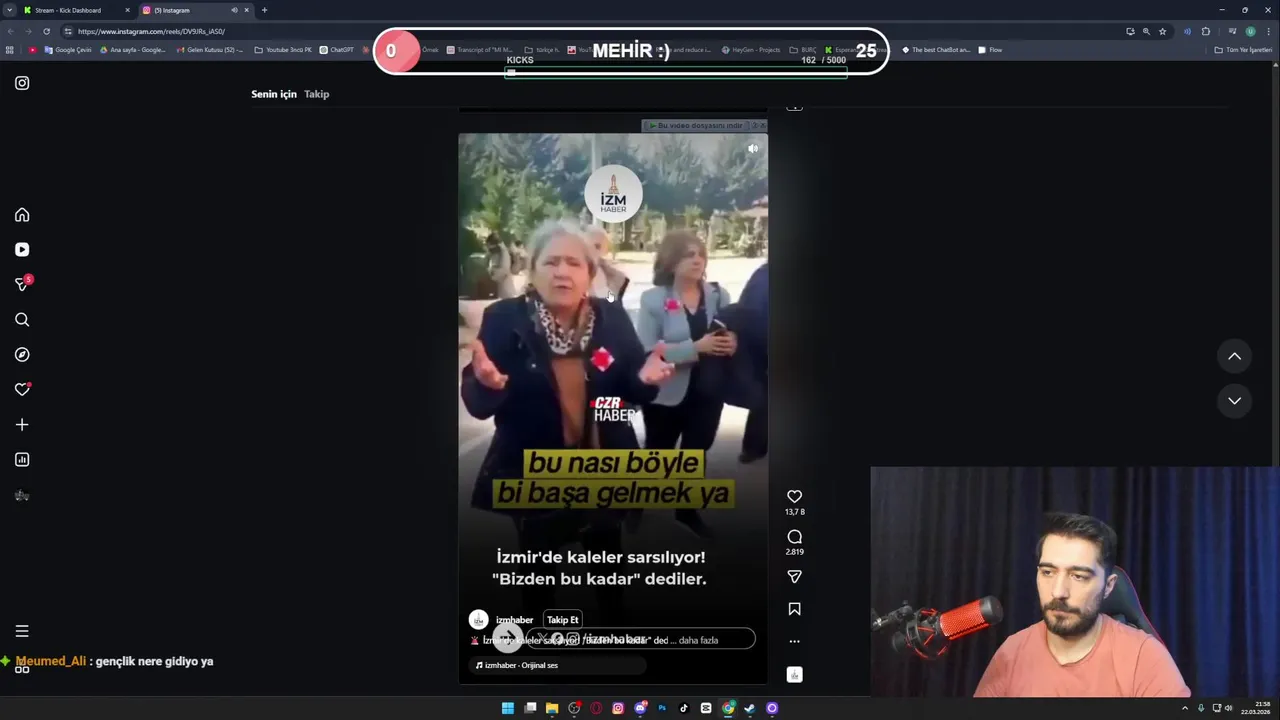Save the reel with bookmark icon
Screen dimensions: 1280x720
point(794,609)
